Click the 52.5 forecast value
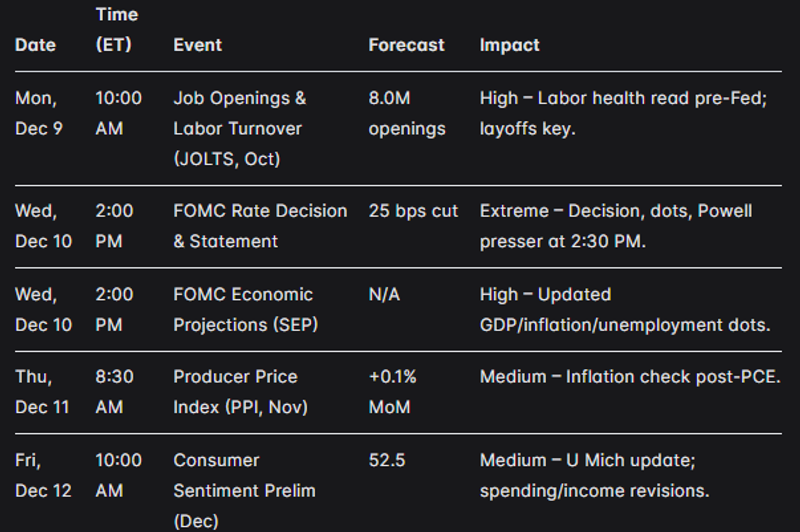 (388, 460)
